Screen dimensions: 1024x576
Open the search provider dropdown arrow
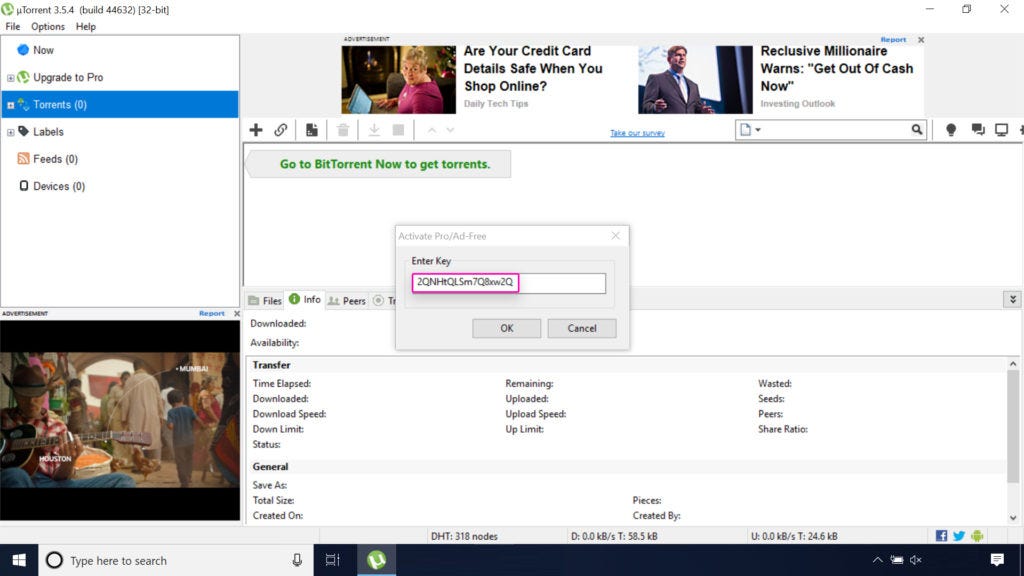pos(758,129)
